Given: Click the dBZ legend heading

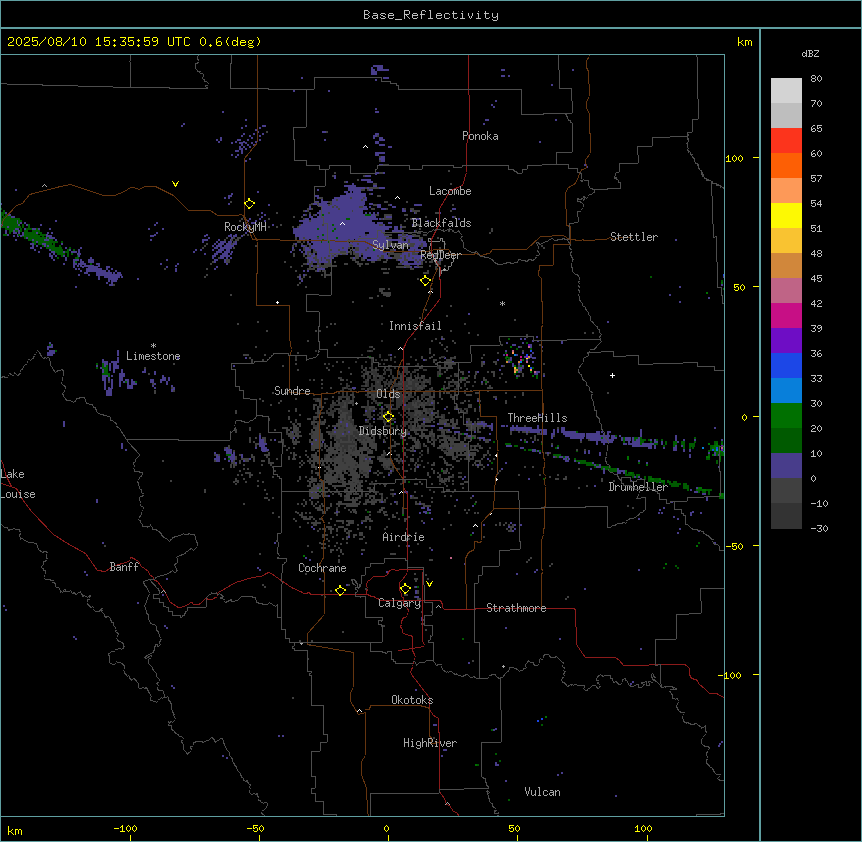Looking at the screenshot, I should coord(810,54).
